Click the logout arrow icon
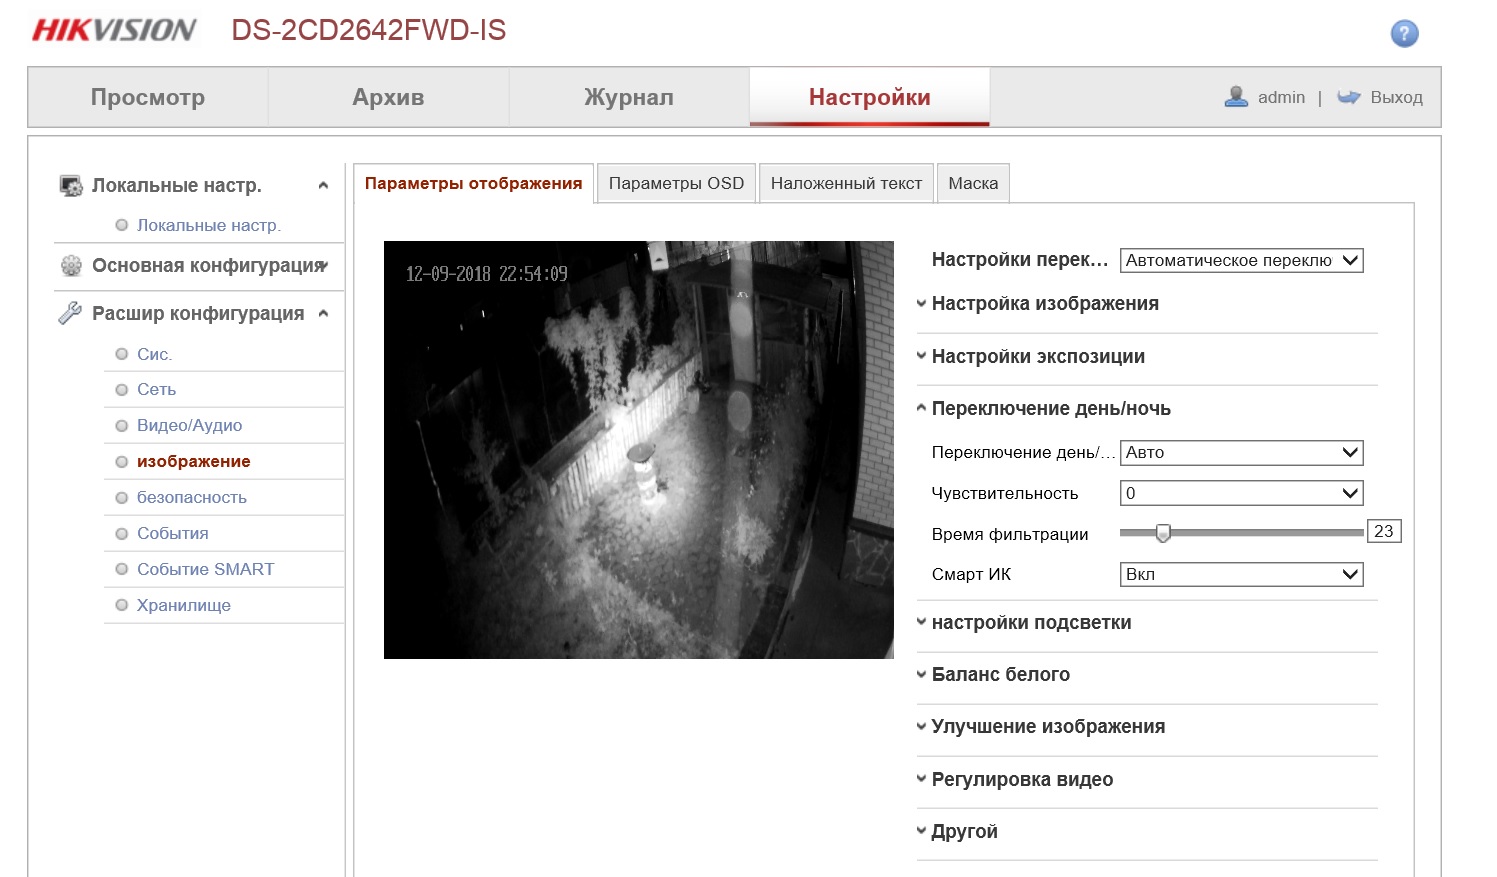Viewport: 1497px width, 877px height. (x=1349, y=97)
